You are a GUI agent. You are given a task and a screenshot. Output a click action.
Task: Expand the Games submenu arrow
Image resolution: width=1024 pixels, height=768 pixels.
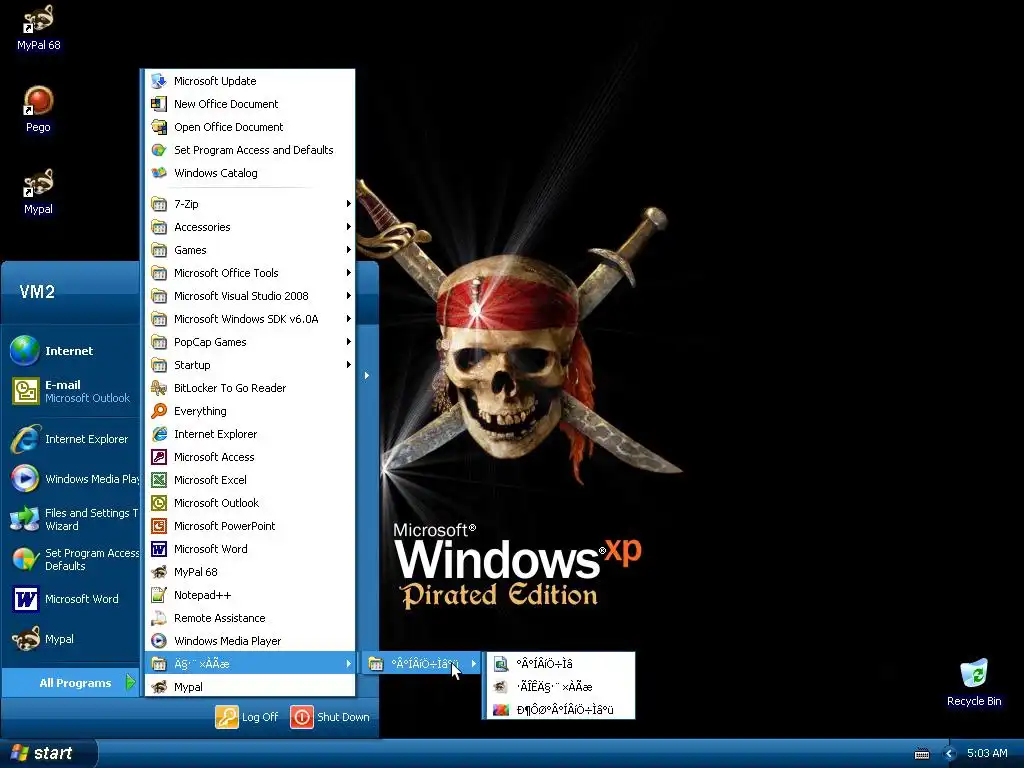[x=349, y=250]
